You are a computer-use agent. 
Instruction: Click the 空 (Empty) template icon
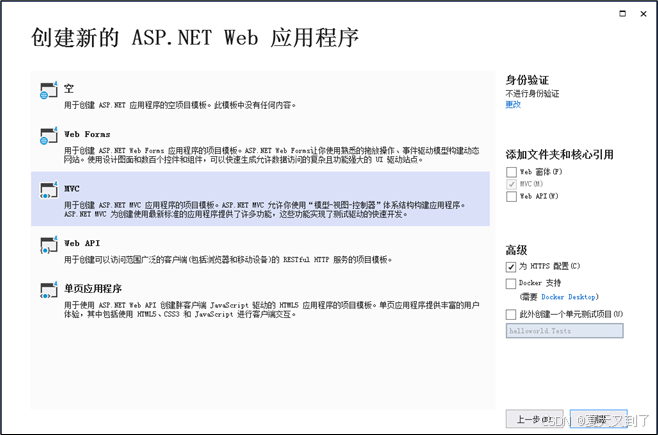tap(49, 90)
